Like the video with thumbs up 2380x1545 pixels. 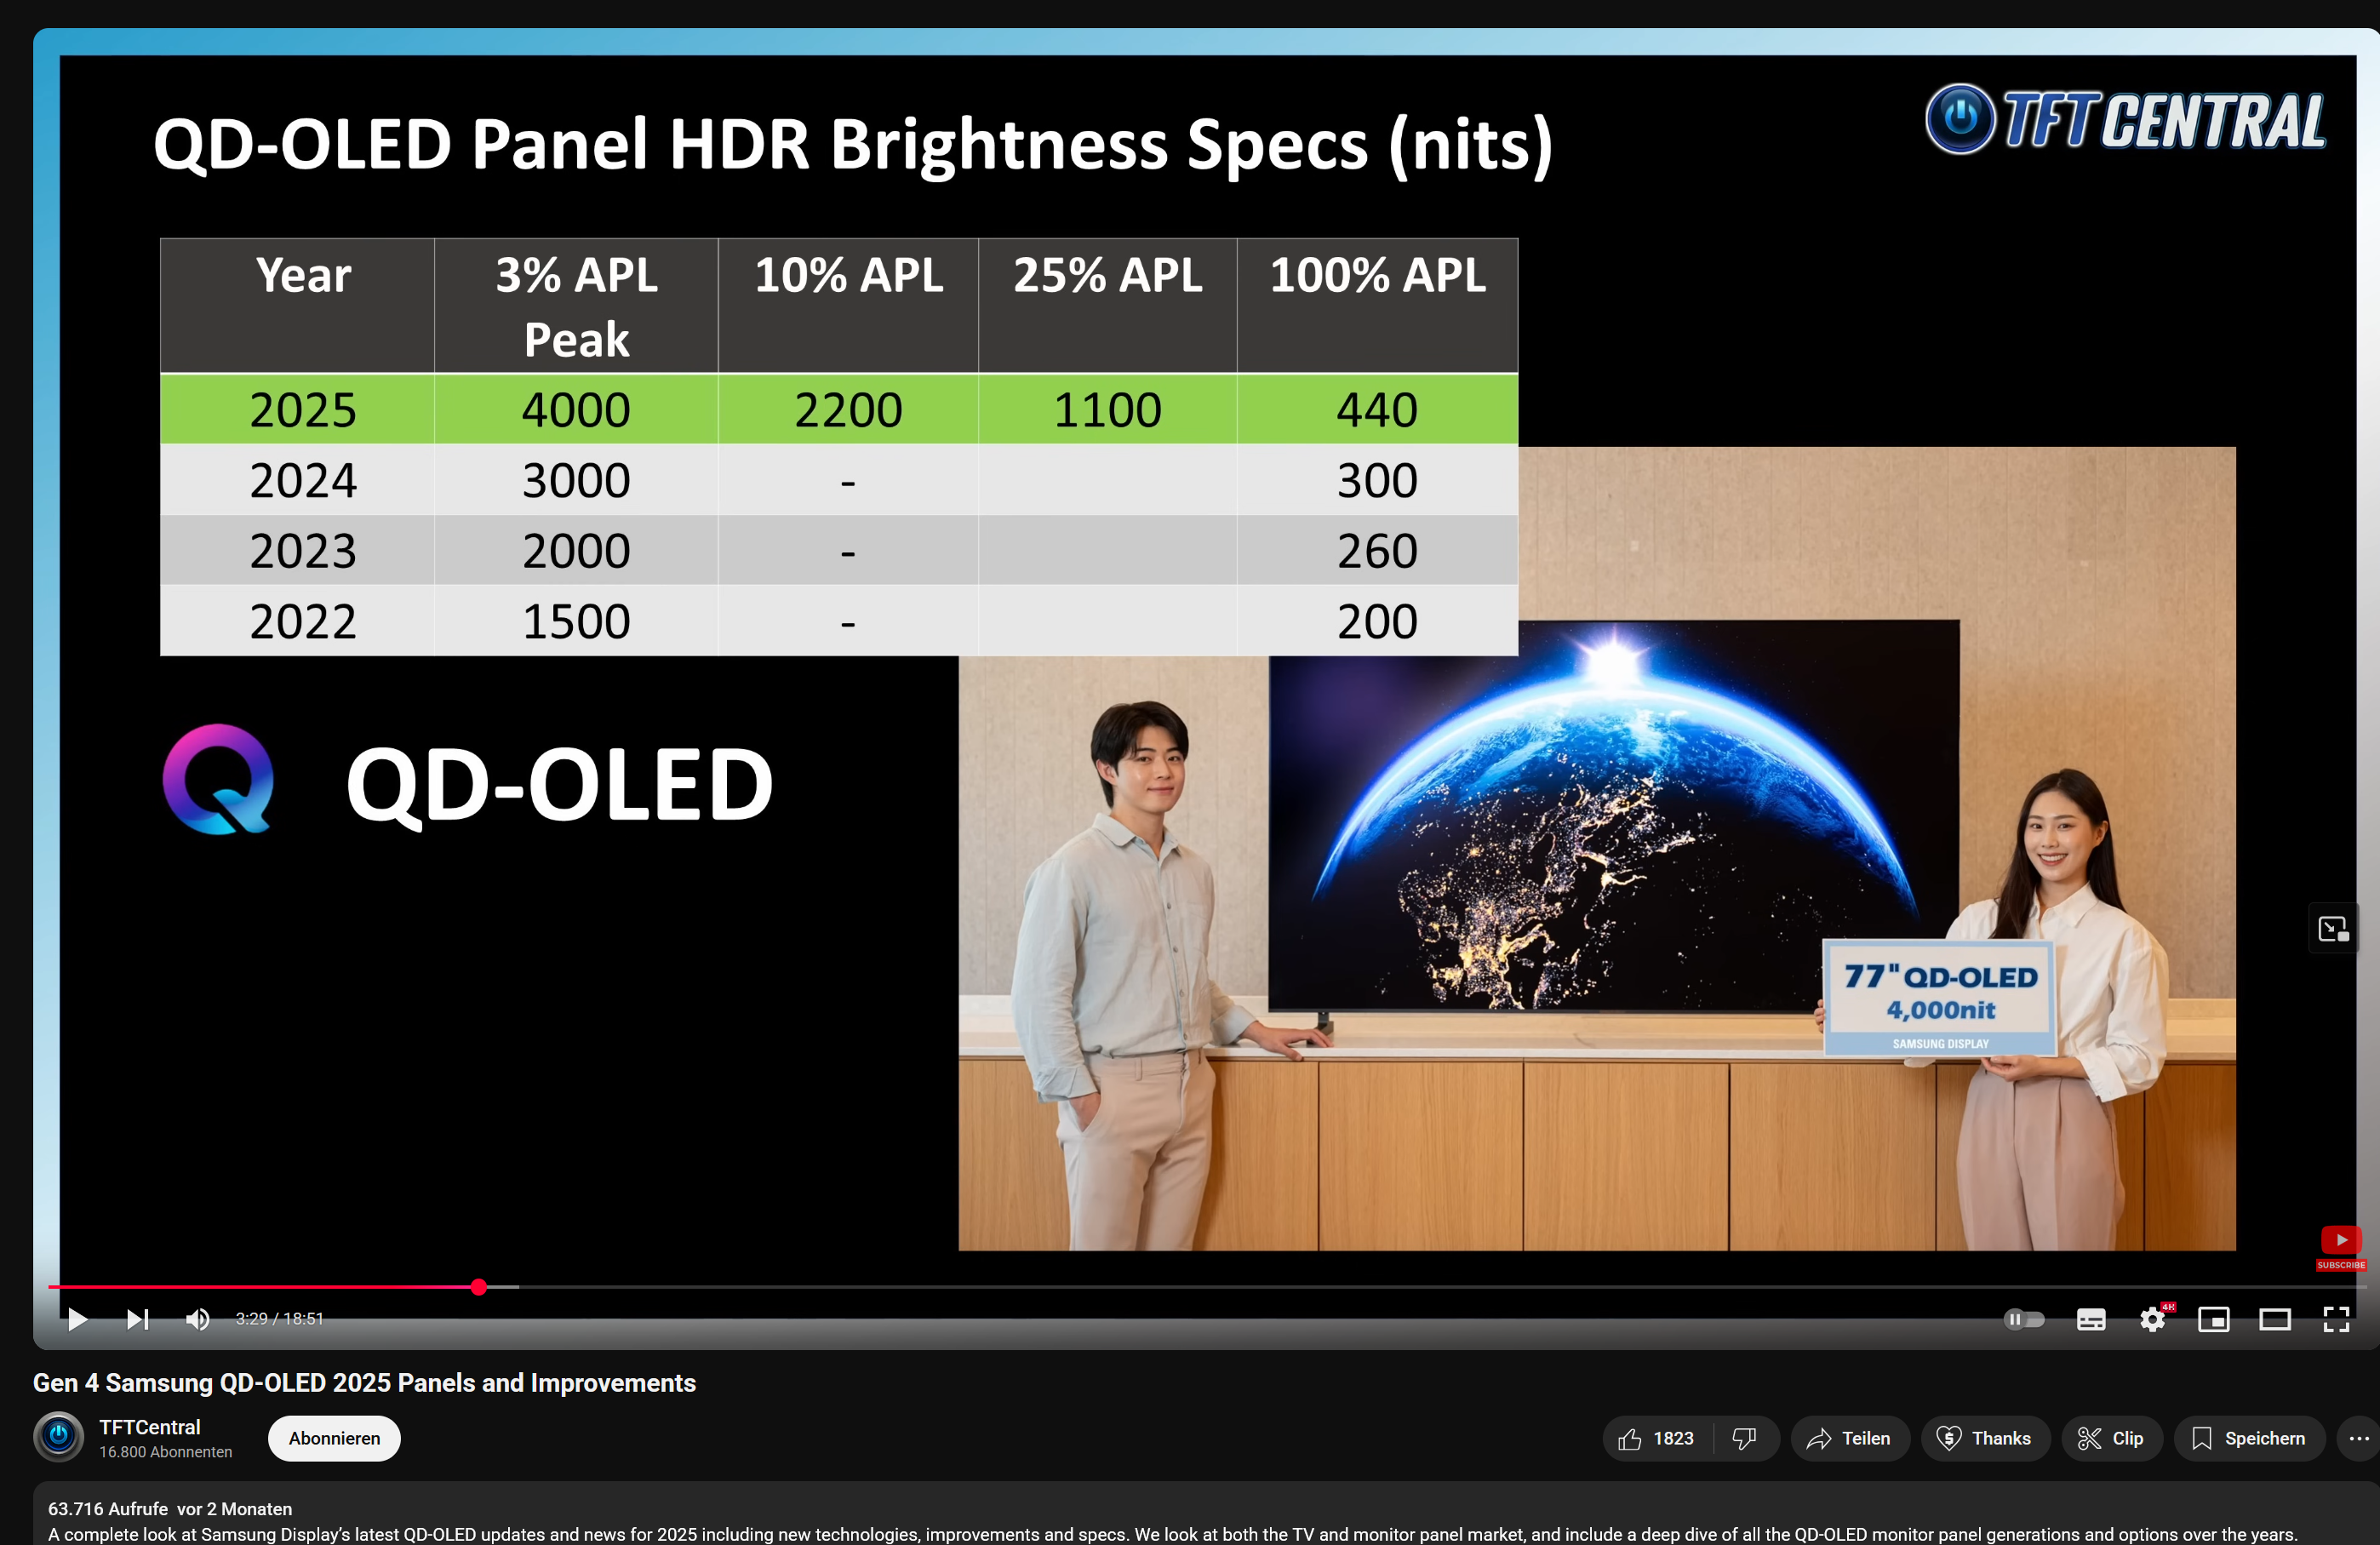point(1656,1438)
